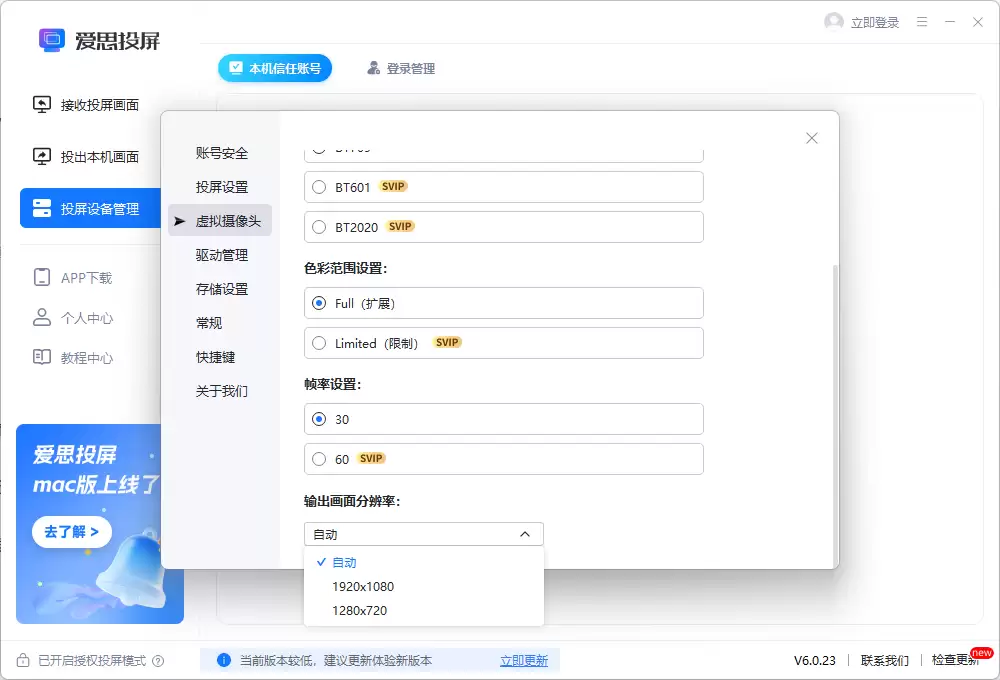Click 去了解 > banner button

71,531
